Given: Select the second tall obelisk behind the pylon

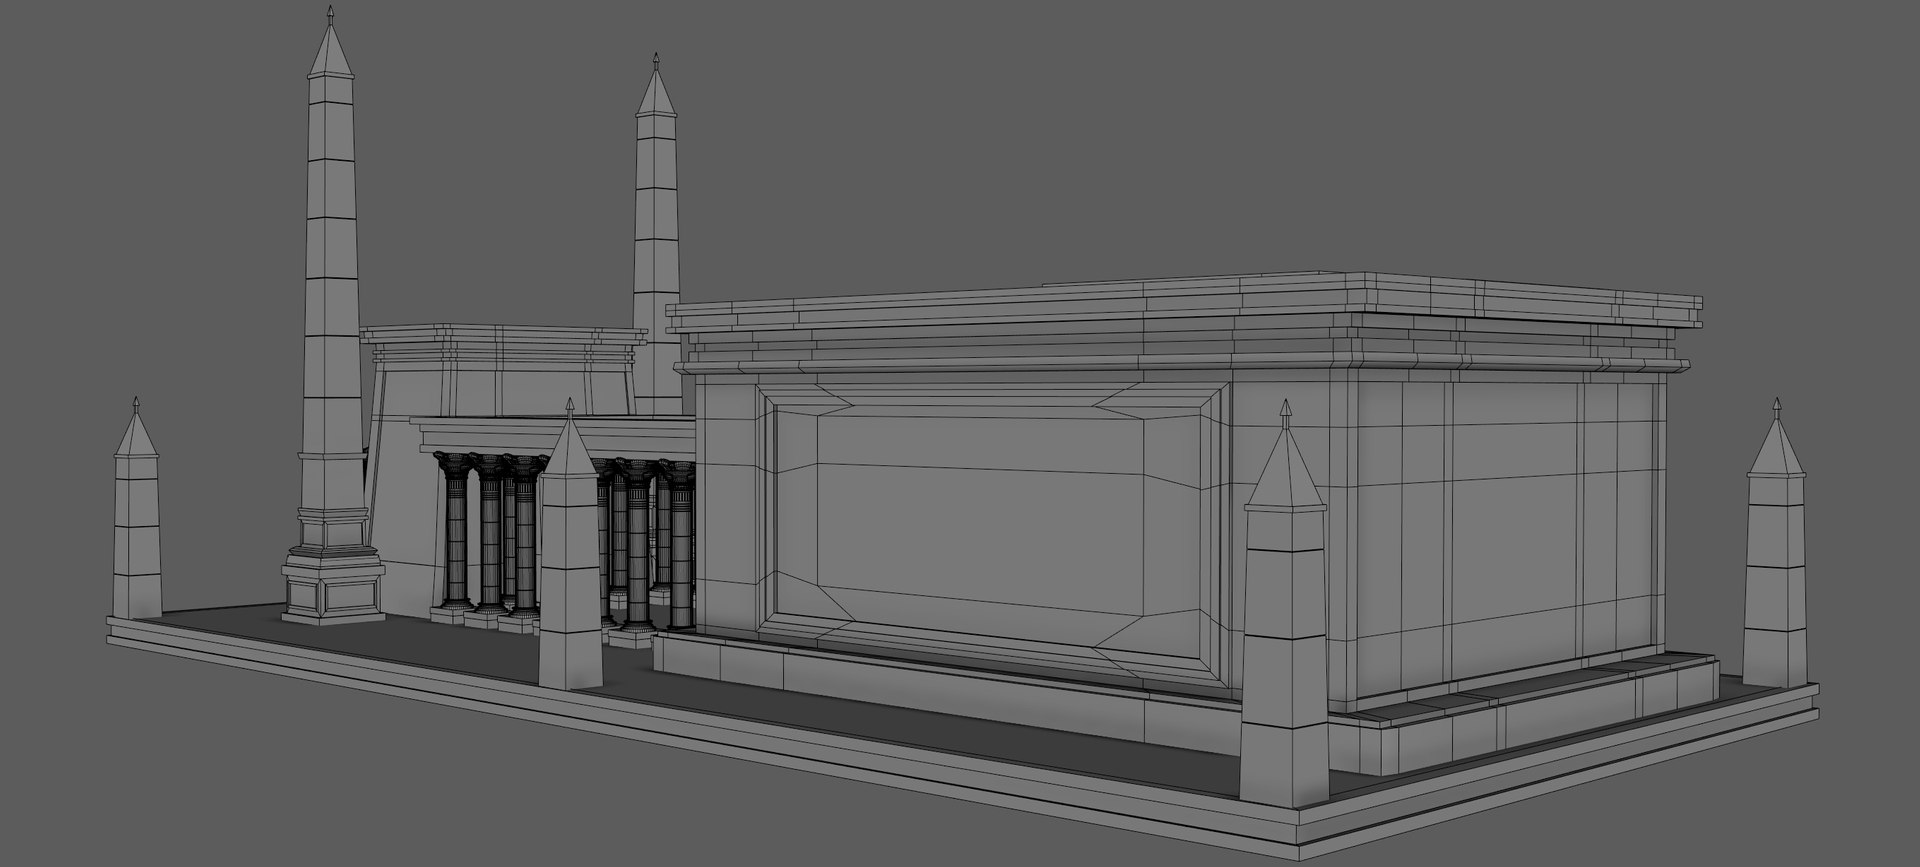Looking at the screenshot, I should 656,235.
